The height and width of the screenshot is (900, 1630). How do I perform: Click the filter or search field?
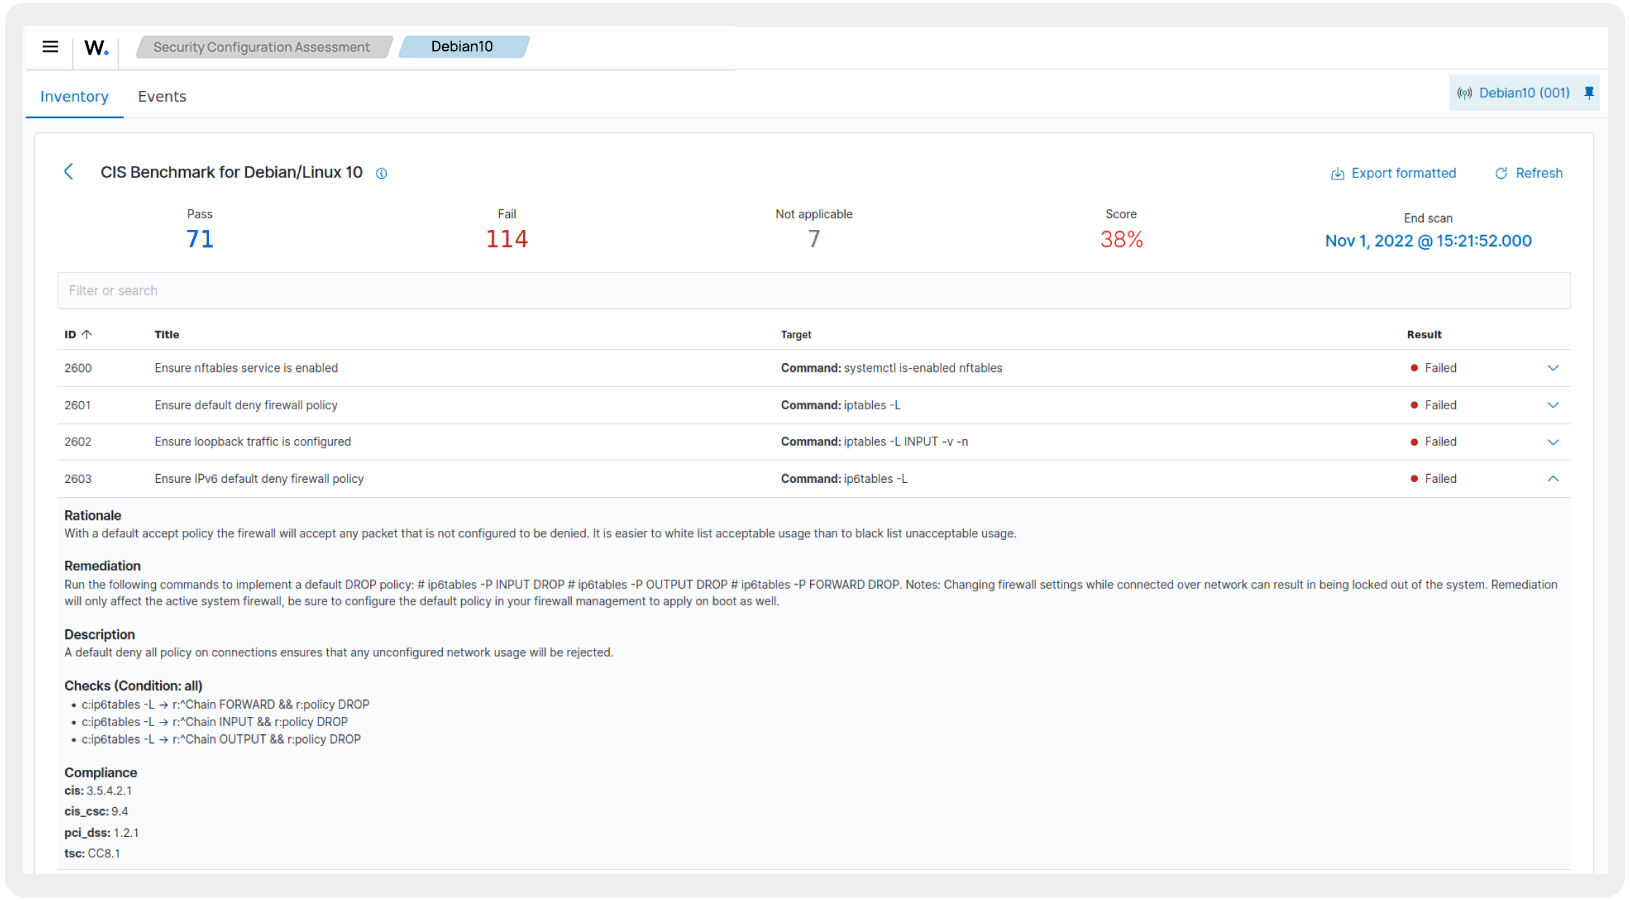point(400,290)
